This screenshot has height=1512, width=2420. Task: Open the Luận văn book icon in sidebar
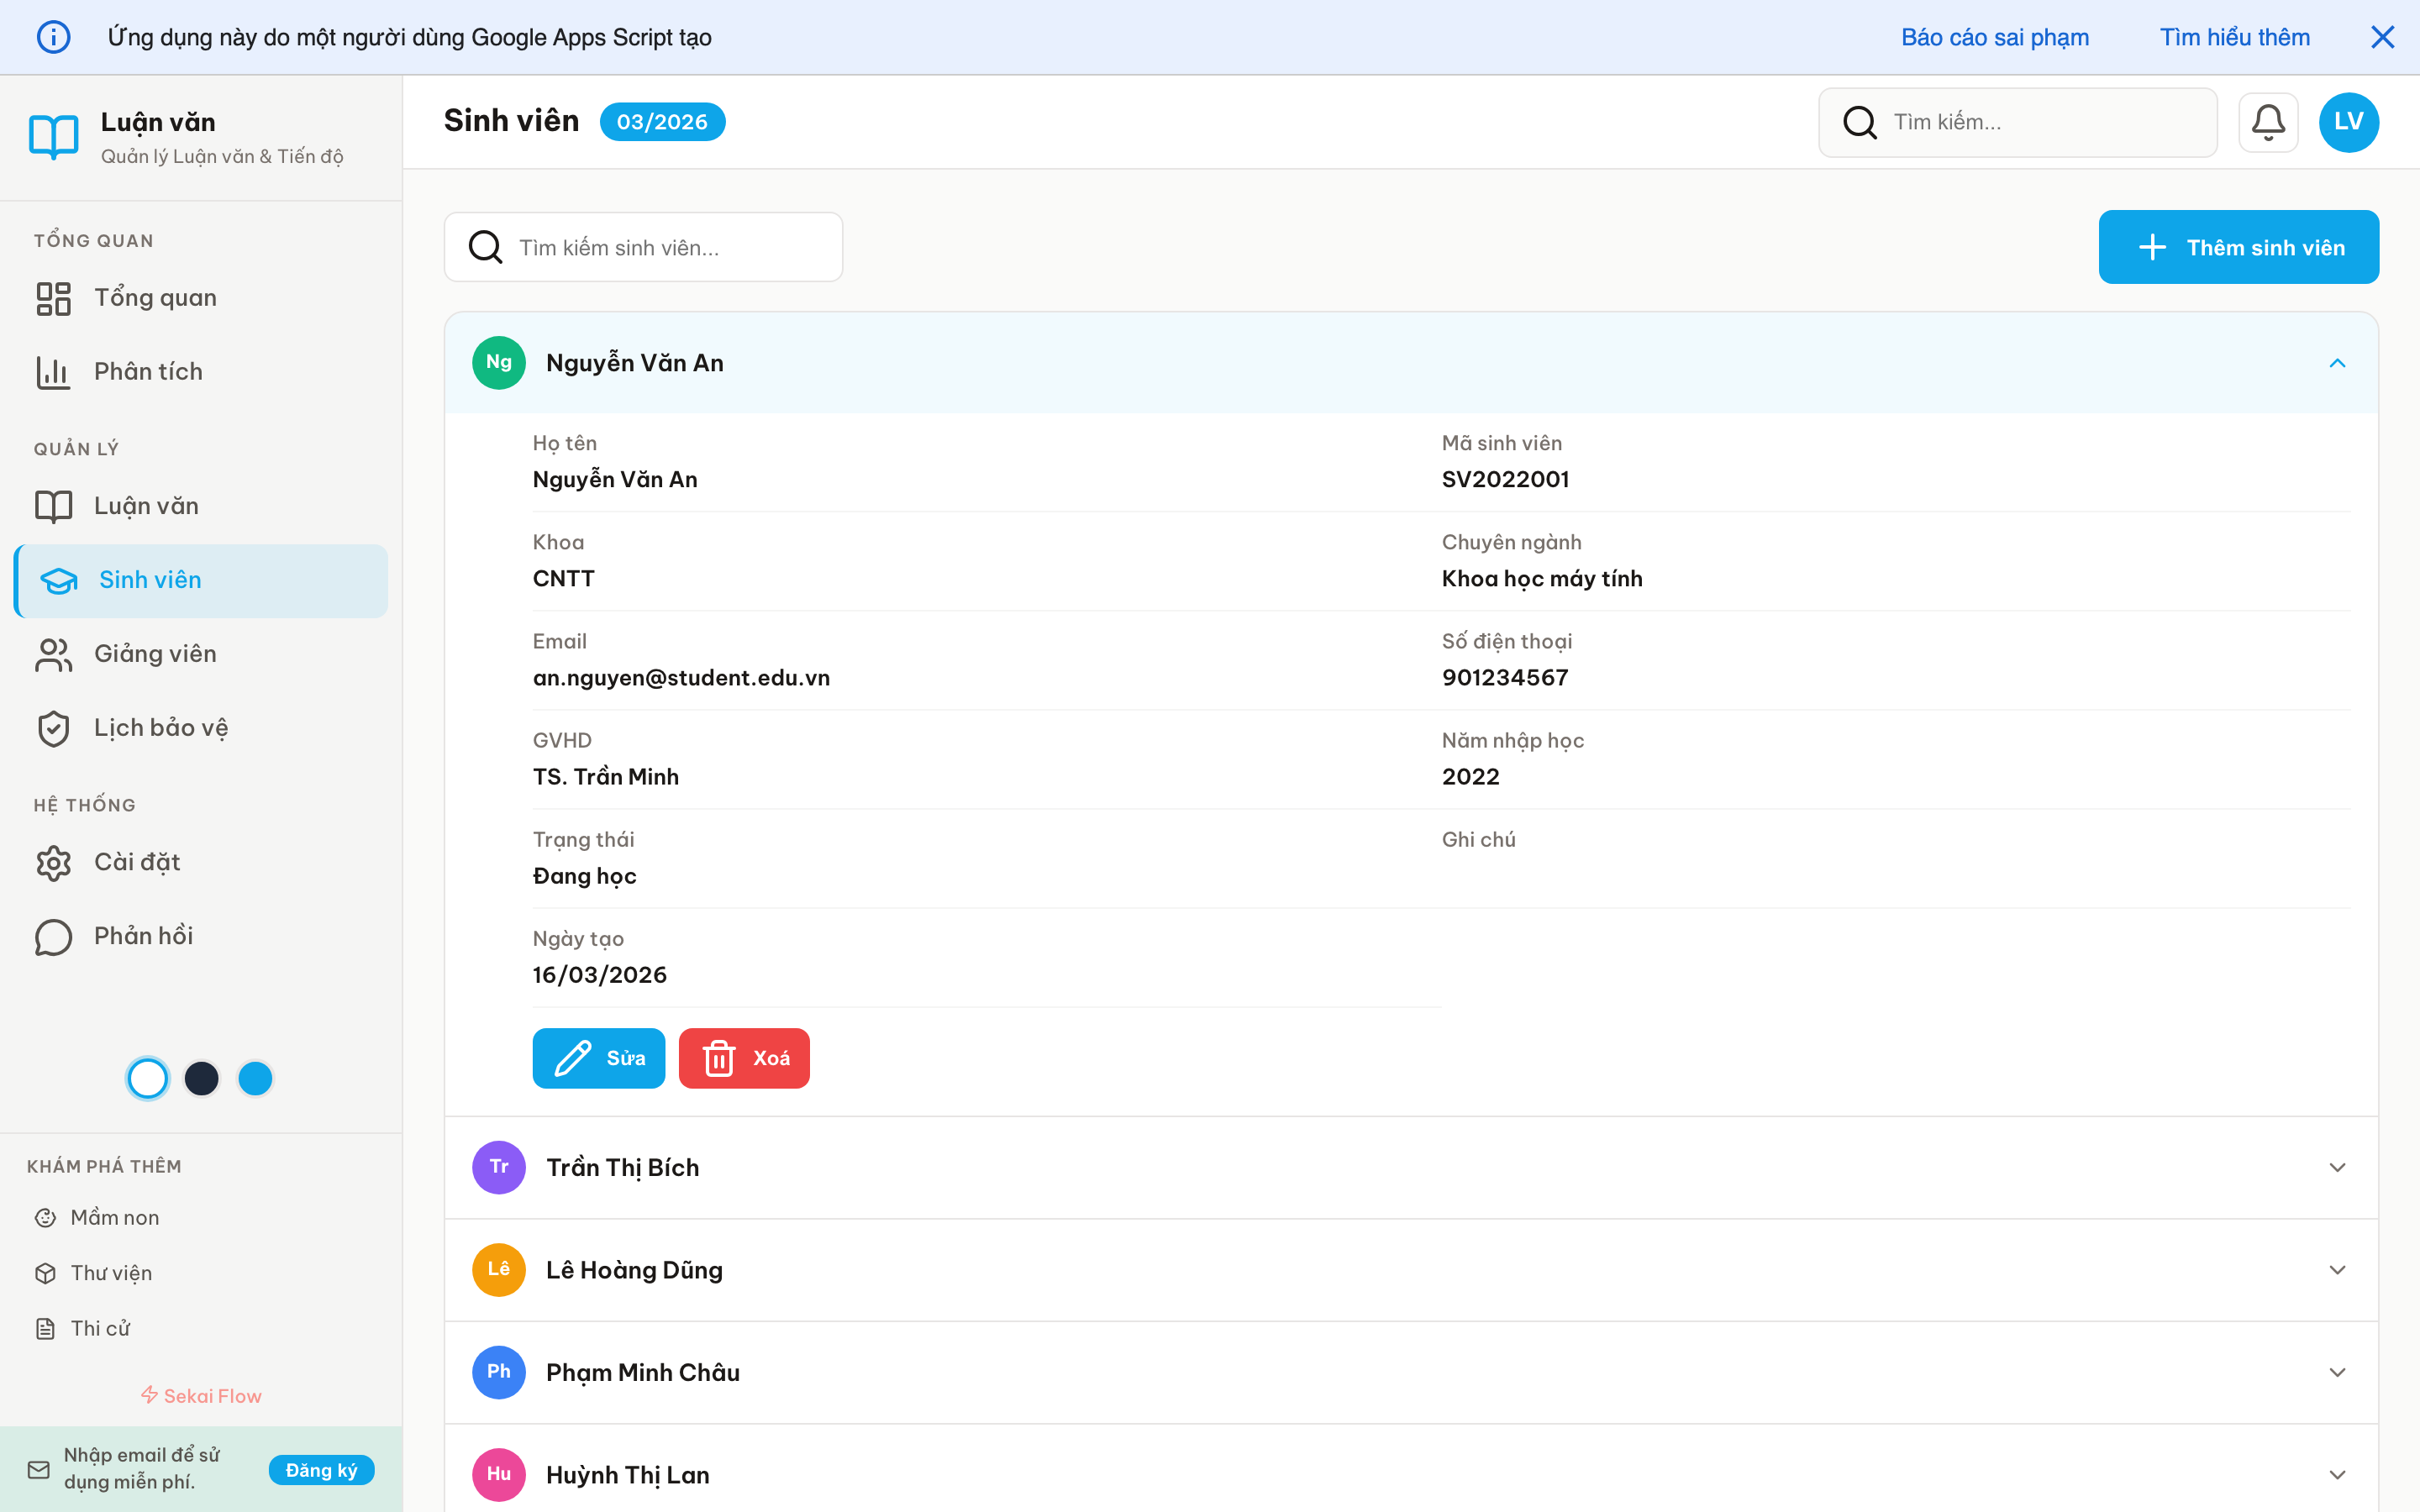point(53,506)
